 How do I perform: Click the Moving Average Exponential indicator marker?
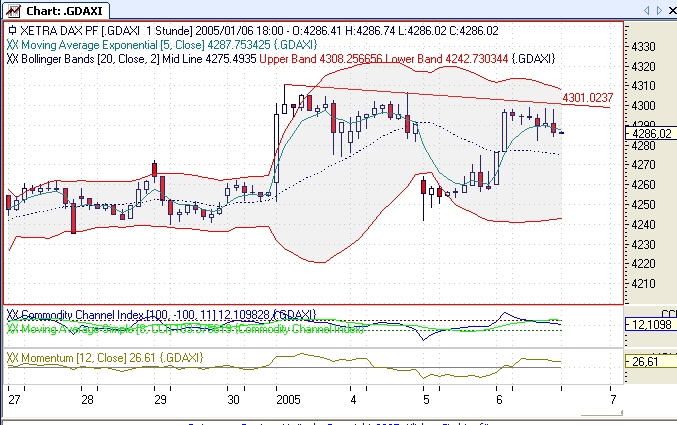tap(12, 45)
